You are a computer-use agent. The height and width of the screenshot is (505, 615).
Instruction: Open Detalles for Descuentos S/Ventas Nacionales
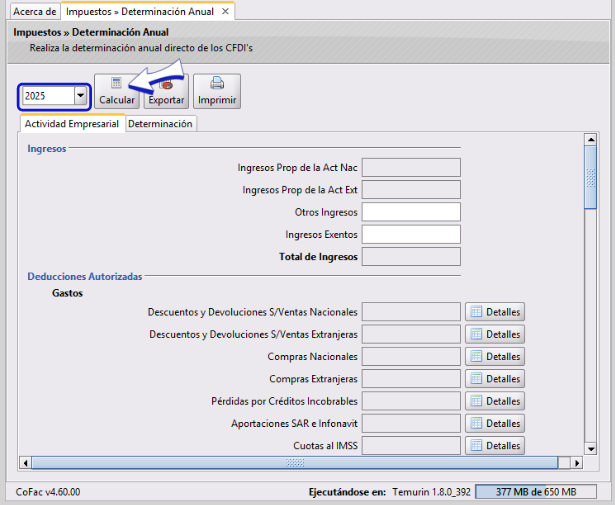point(495,312)
